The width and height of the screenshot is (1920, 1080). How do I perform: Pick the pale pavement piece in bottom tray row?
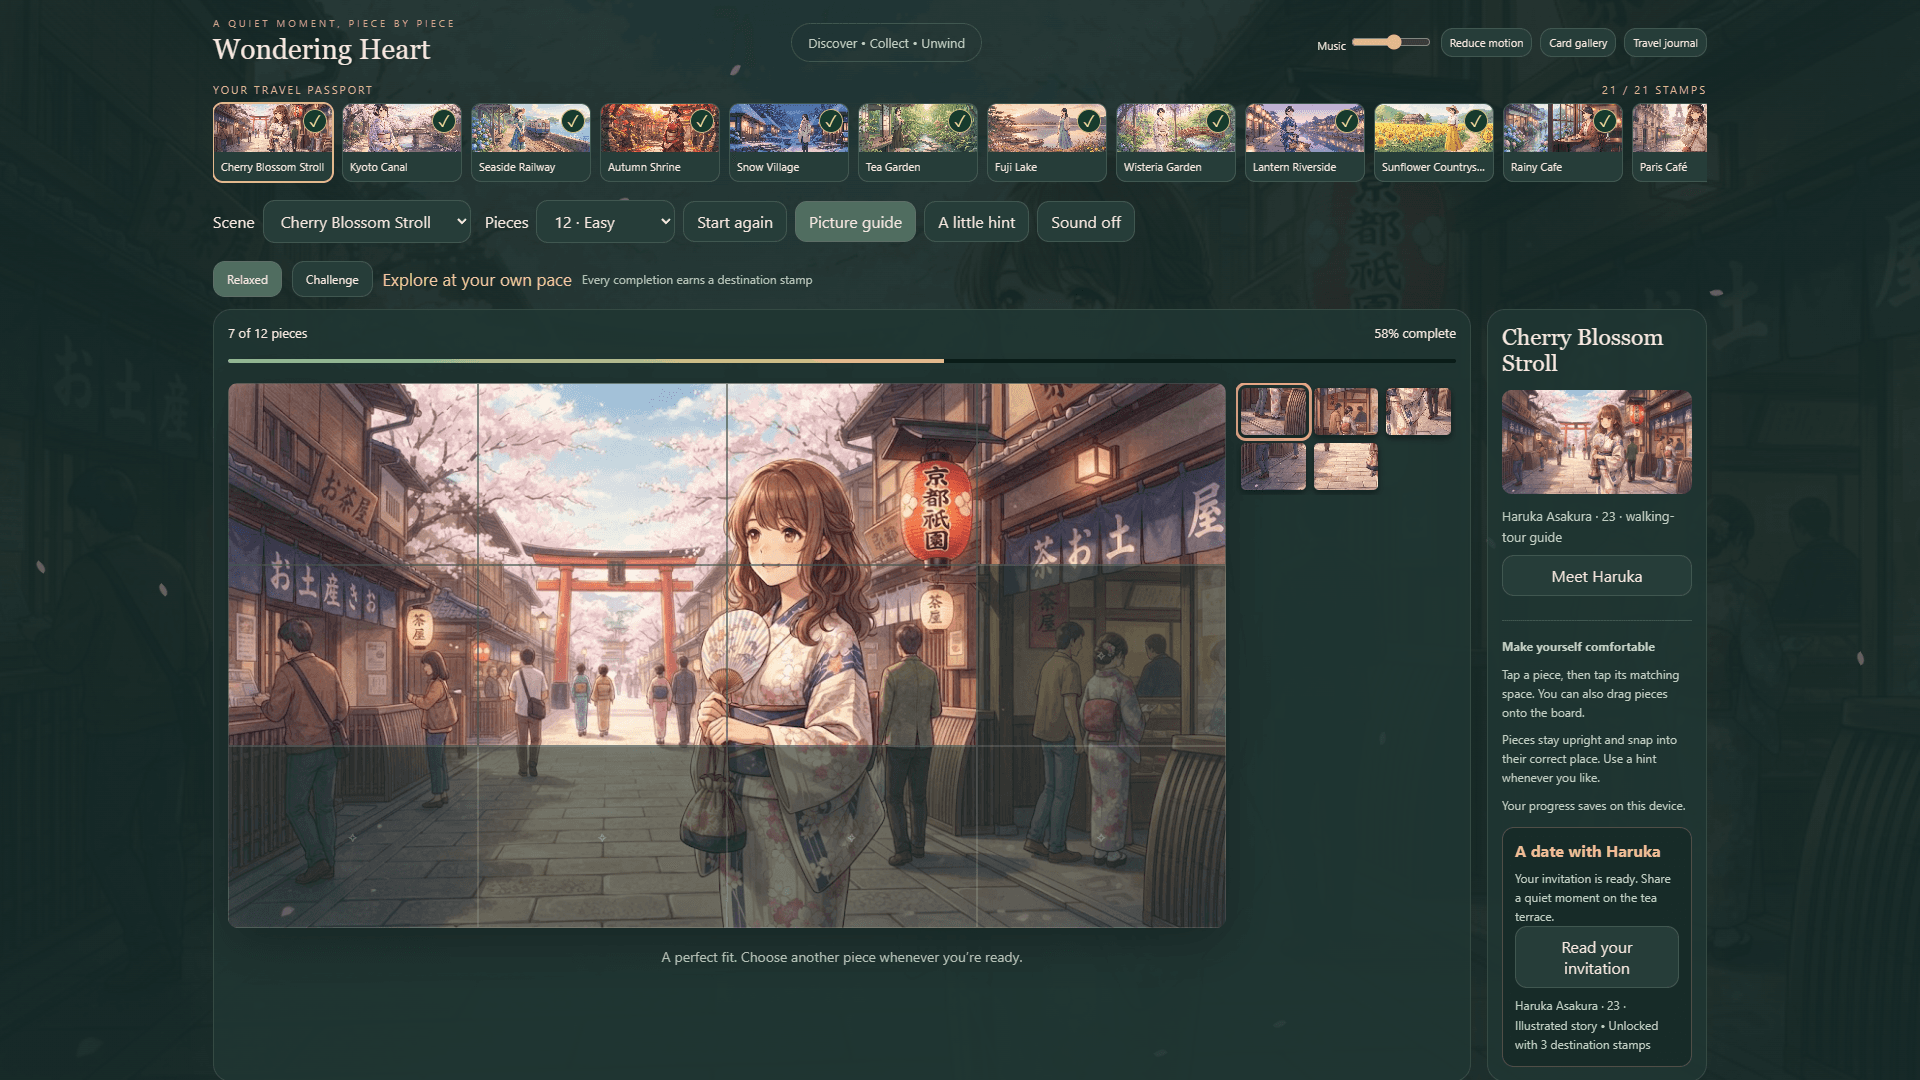(x=1346, y=466)
